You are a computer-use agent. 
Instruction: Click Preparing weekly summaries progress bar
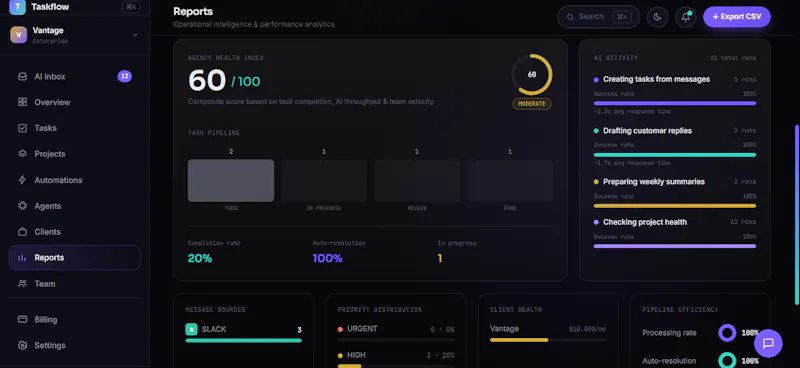[x=674, y=206]
